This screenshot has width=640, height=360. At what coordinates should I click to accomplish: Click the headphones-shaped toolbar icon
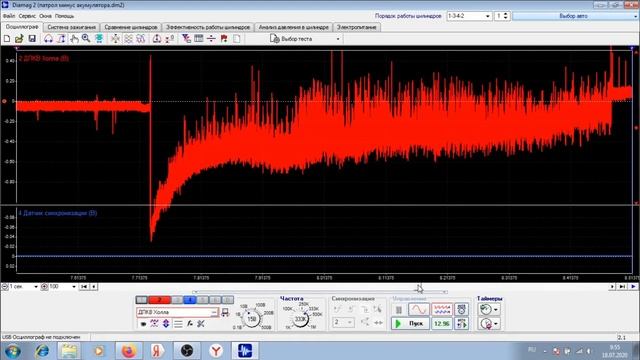(48, 39)
